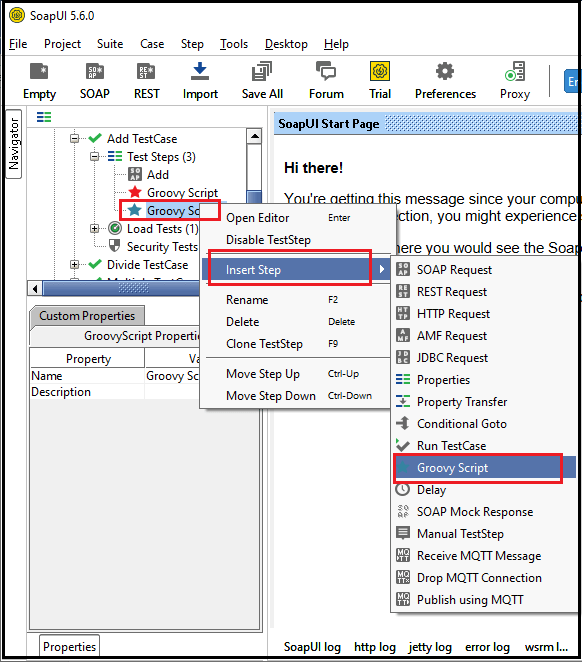Open the Step menu
This screenshot has height=662, width=582.
(192, 44)
